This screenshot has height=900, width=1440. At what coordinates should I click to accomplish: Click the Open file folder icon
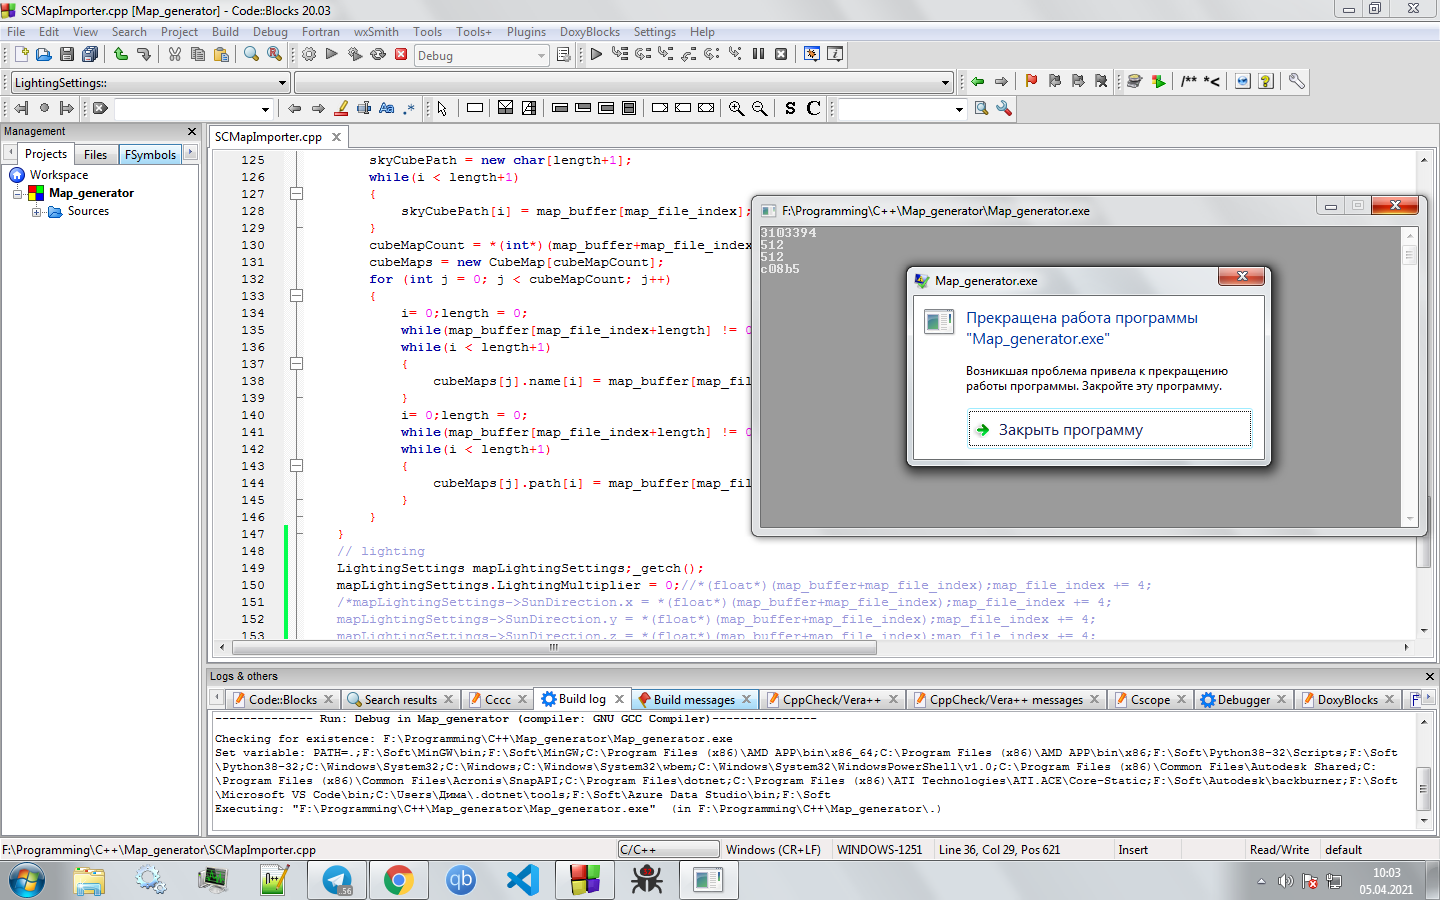click(x=44, y=55)
